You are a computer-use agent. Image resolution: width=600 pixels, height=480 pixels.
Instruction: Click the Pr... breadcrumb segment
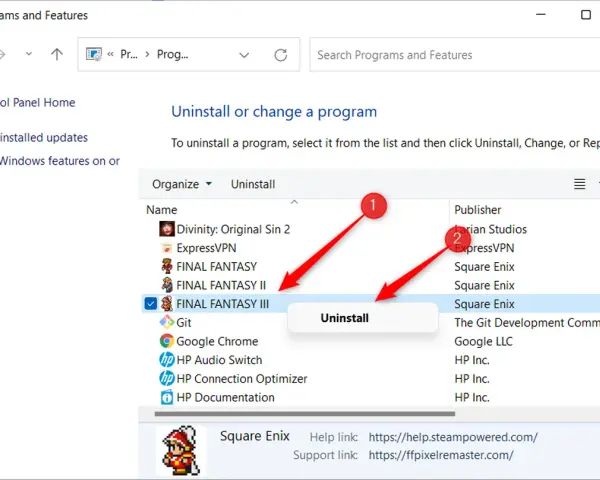[129, 54]
